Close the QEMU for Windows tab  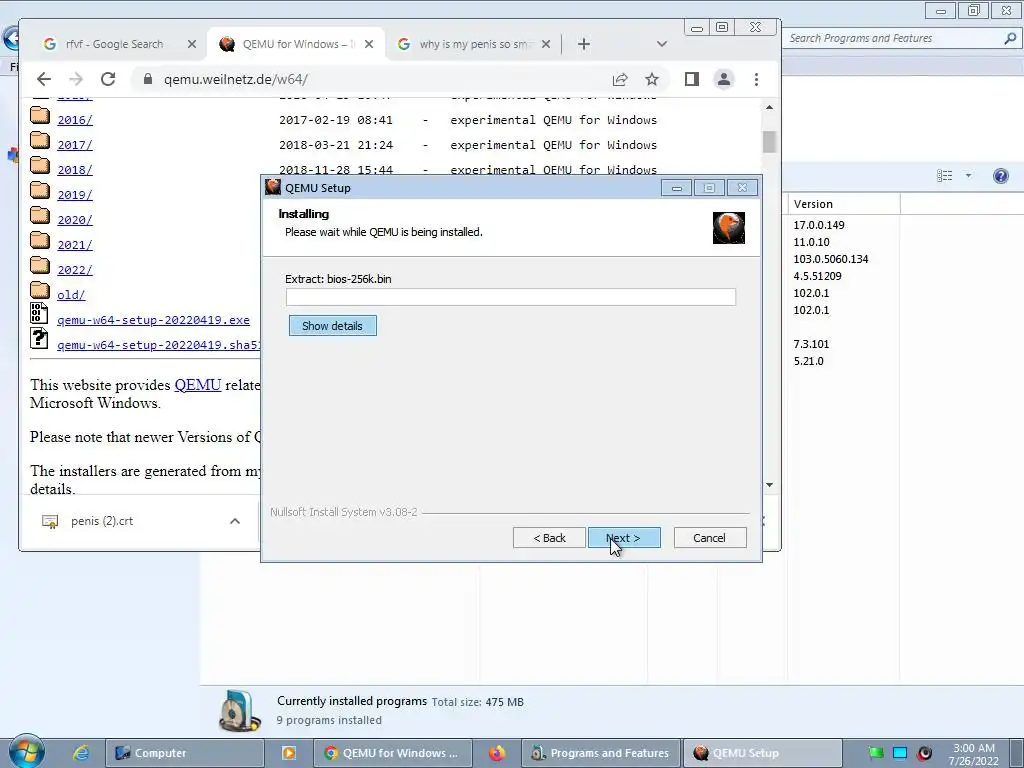(x=369, y=44)
